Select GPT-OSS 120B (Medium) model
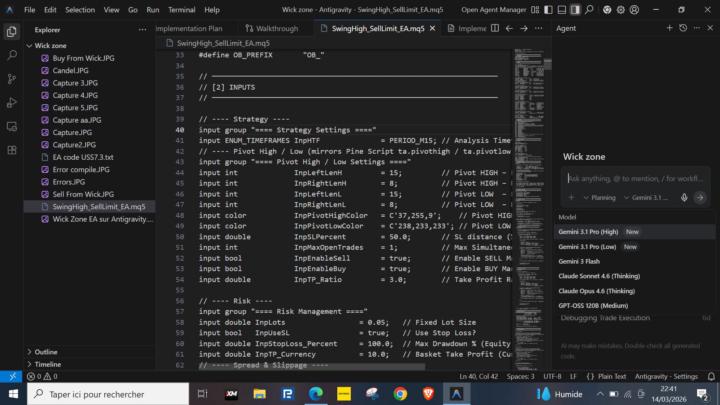This screenshot has height=405, width=720. click(x=635, y=305)
